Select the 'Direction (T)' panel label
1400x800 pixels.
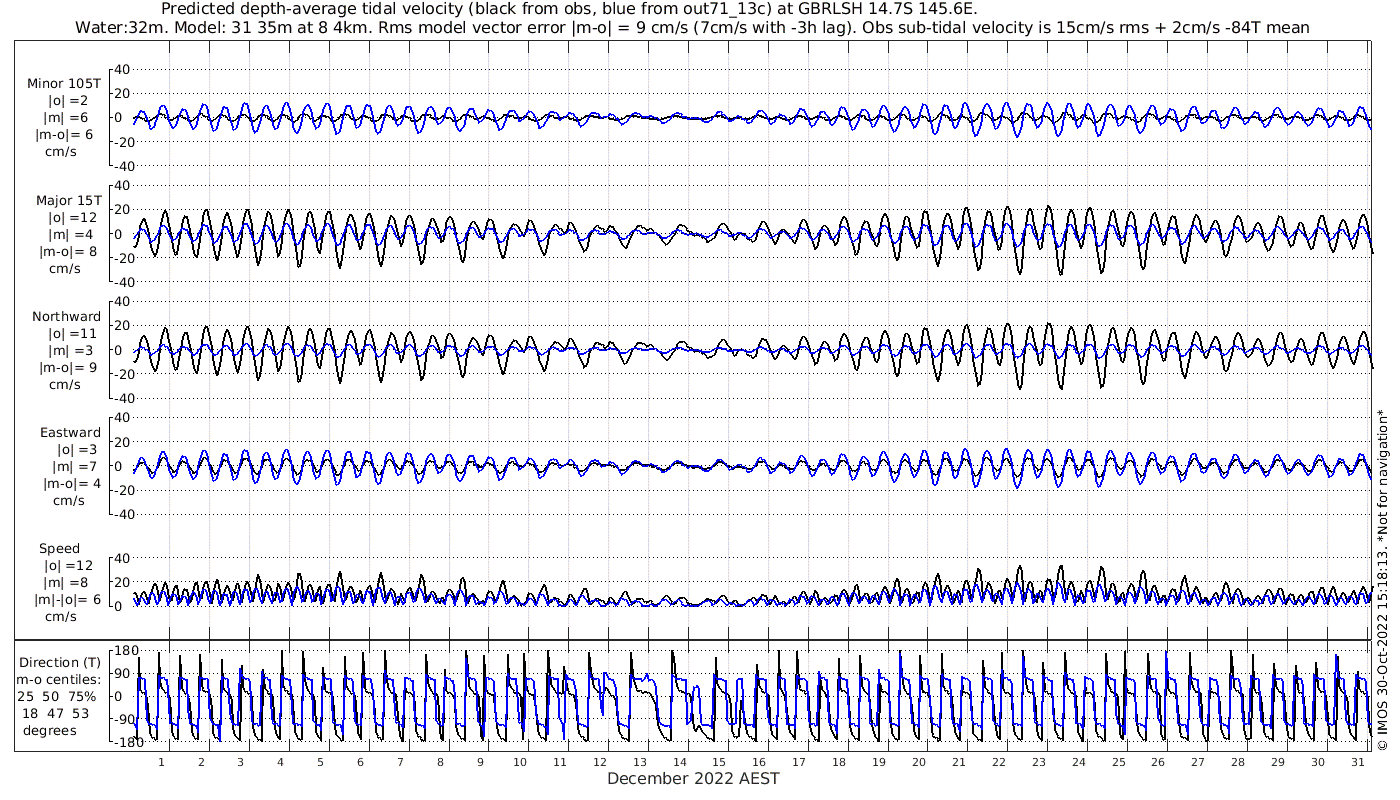click(x=60, y=663)
